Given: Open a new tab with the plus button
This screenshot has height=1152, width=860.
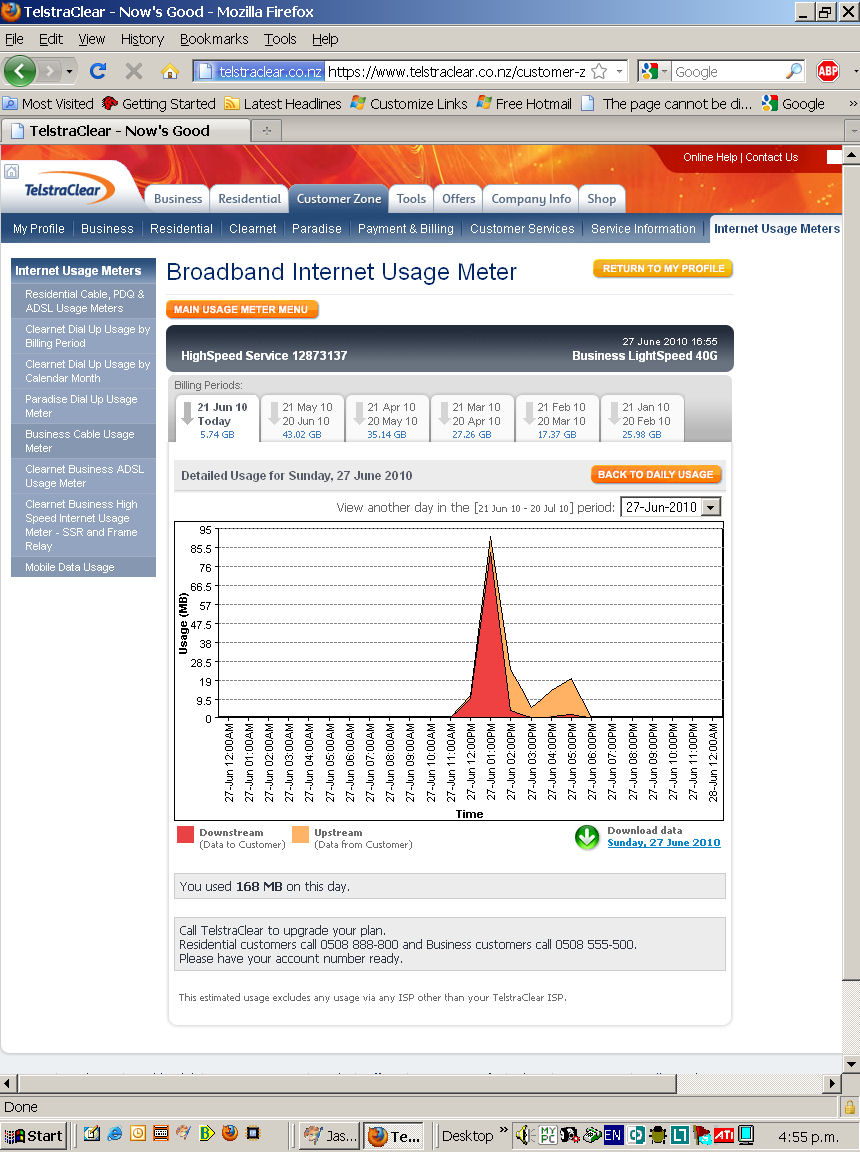Looking at the screenshot, I should click(x=267, y=131).
